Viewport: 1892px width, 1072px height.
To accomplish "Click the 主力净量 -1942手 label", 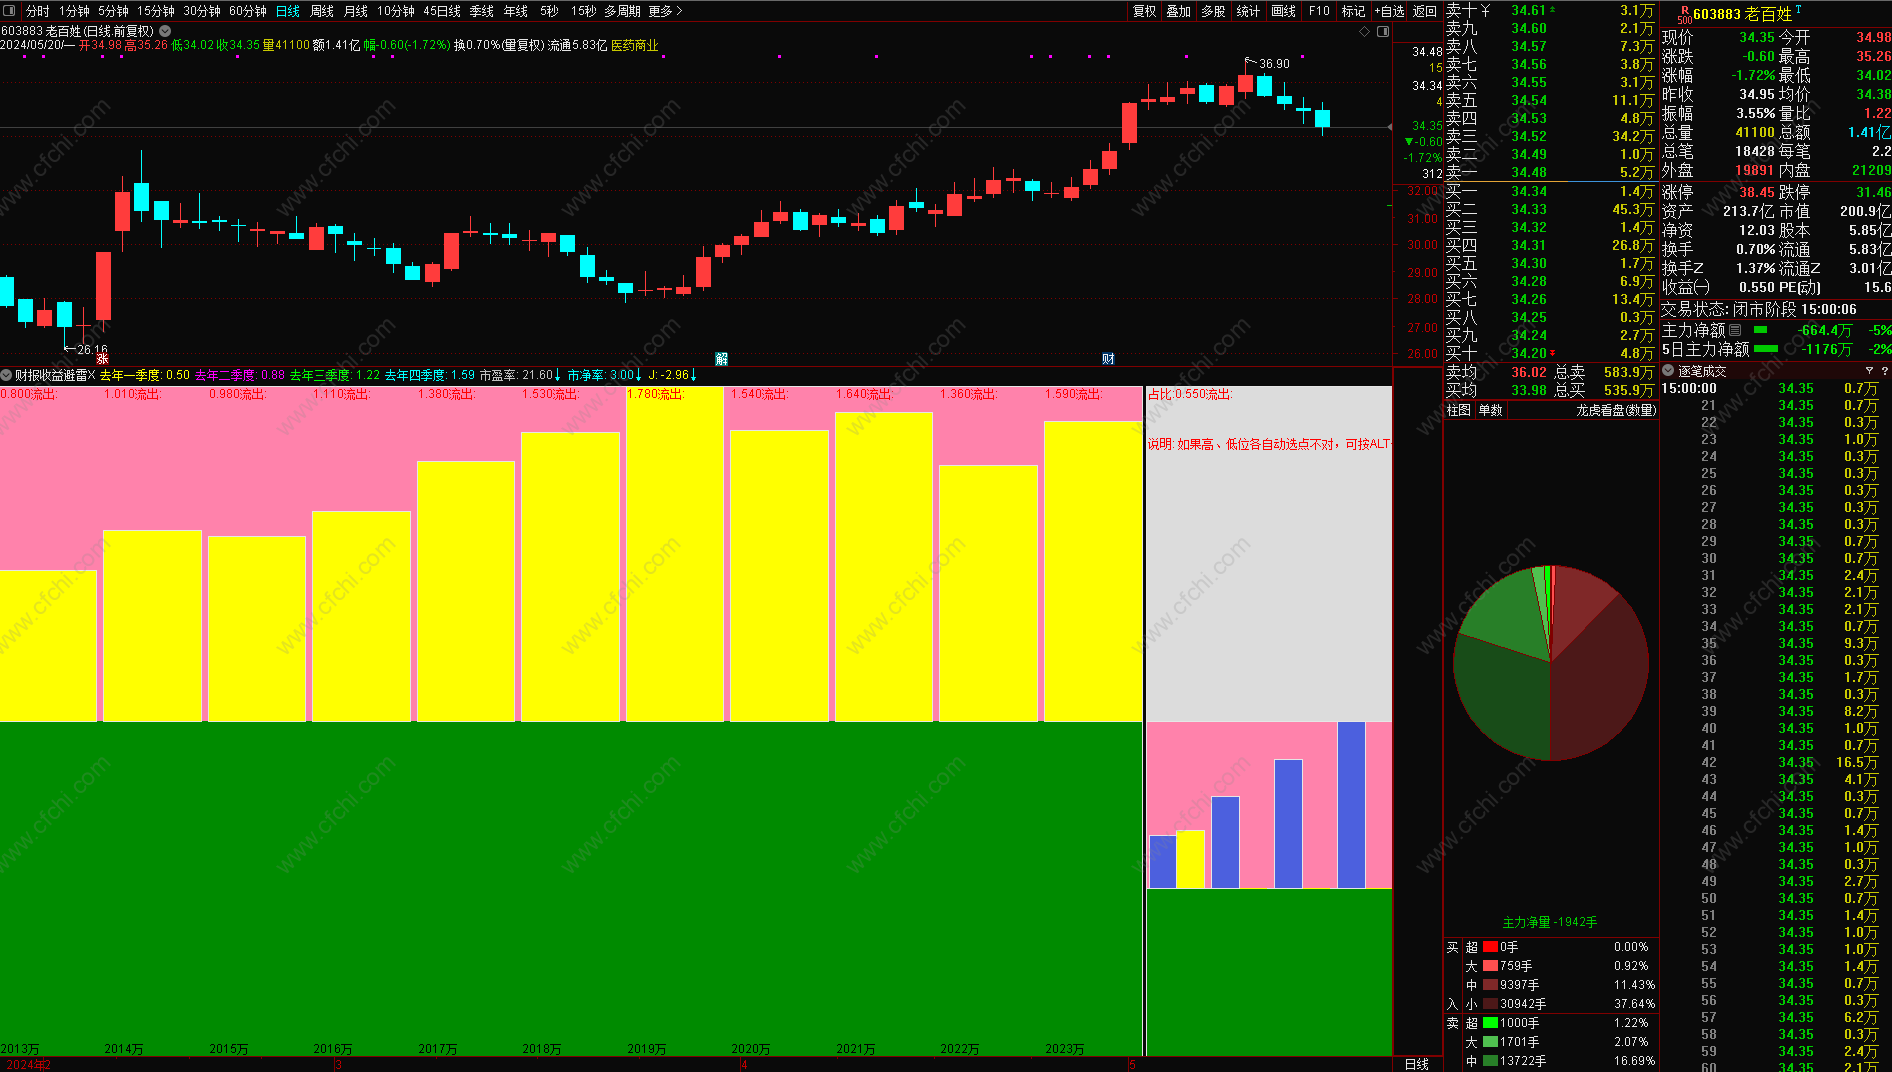I will click(x=1550, y=922).
